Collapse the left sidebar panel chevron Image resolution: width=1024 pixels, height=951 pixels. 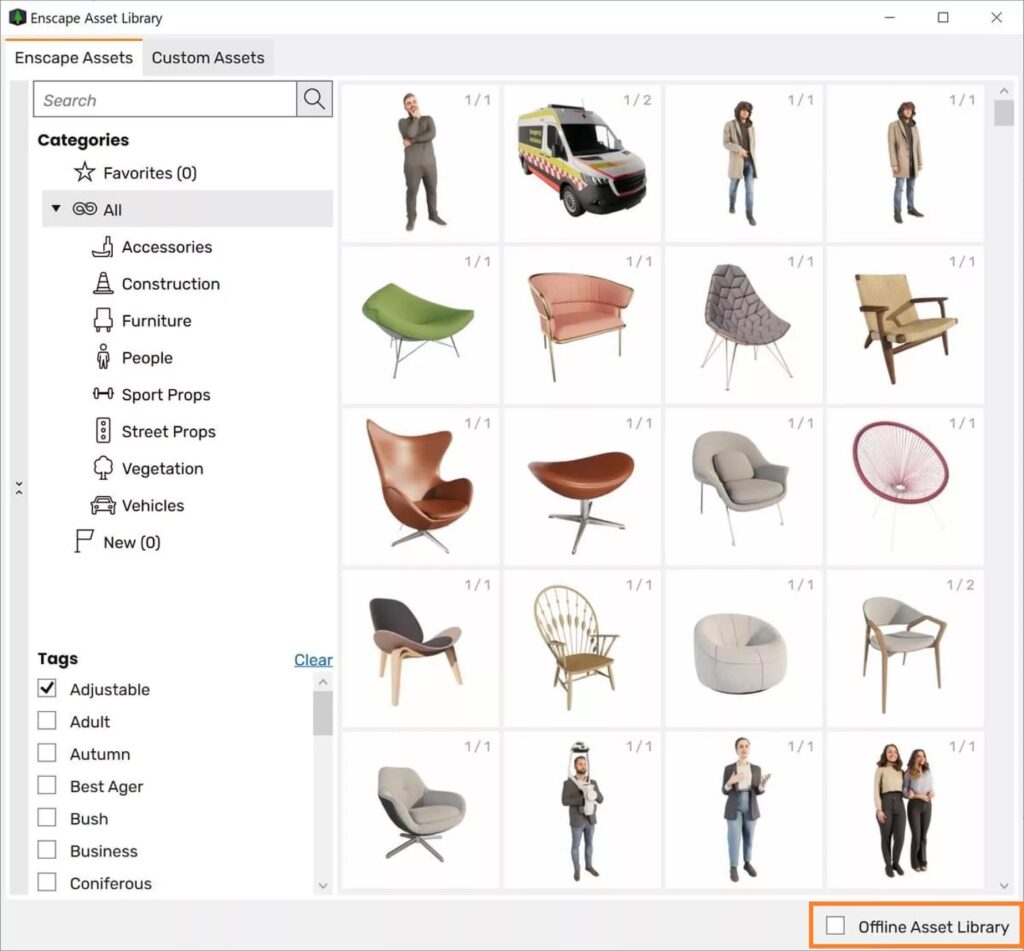pos(19,488)
